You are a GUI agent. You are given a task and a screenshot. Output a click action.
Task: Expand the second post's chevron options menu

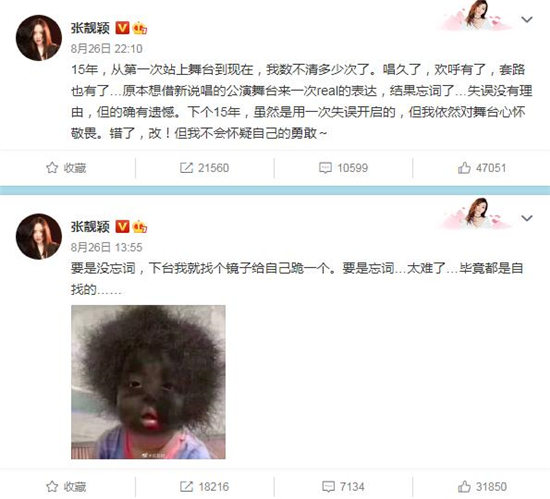pos(527,218)
